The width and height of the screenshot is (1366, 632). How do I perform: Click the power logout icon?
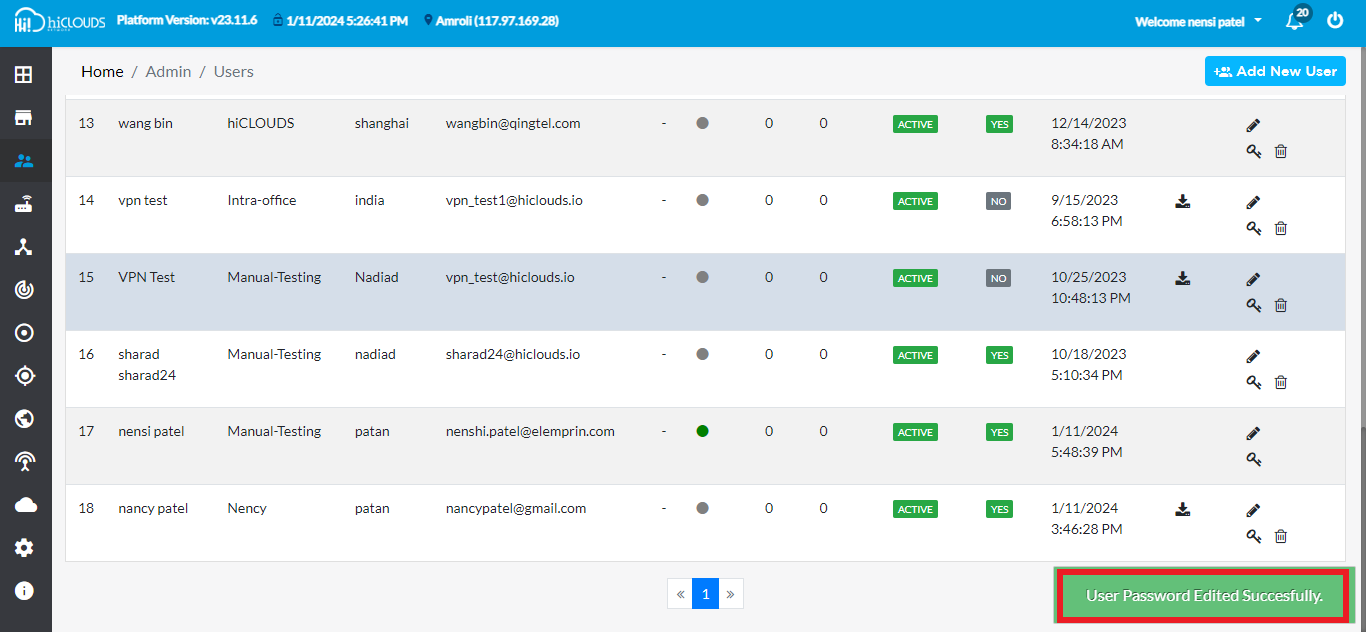pyautogui.click(x=1335, y=20)
